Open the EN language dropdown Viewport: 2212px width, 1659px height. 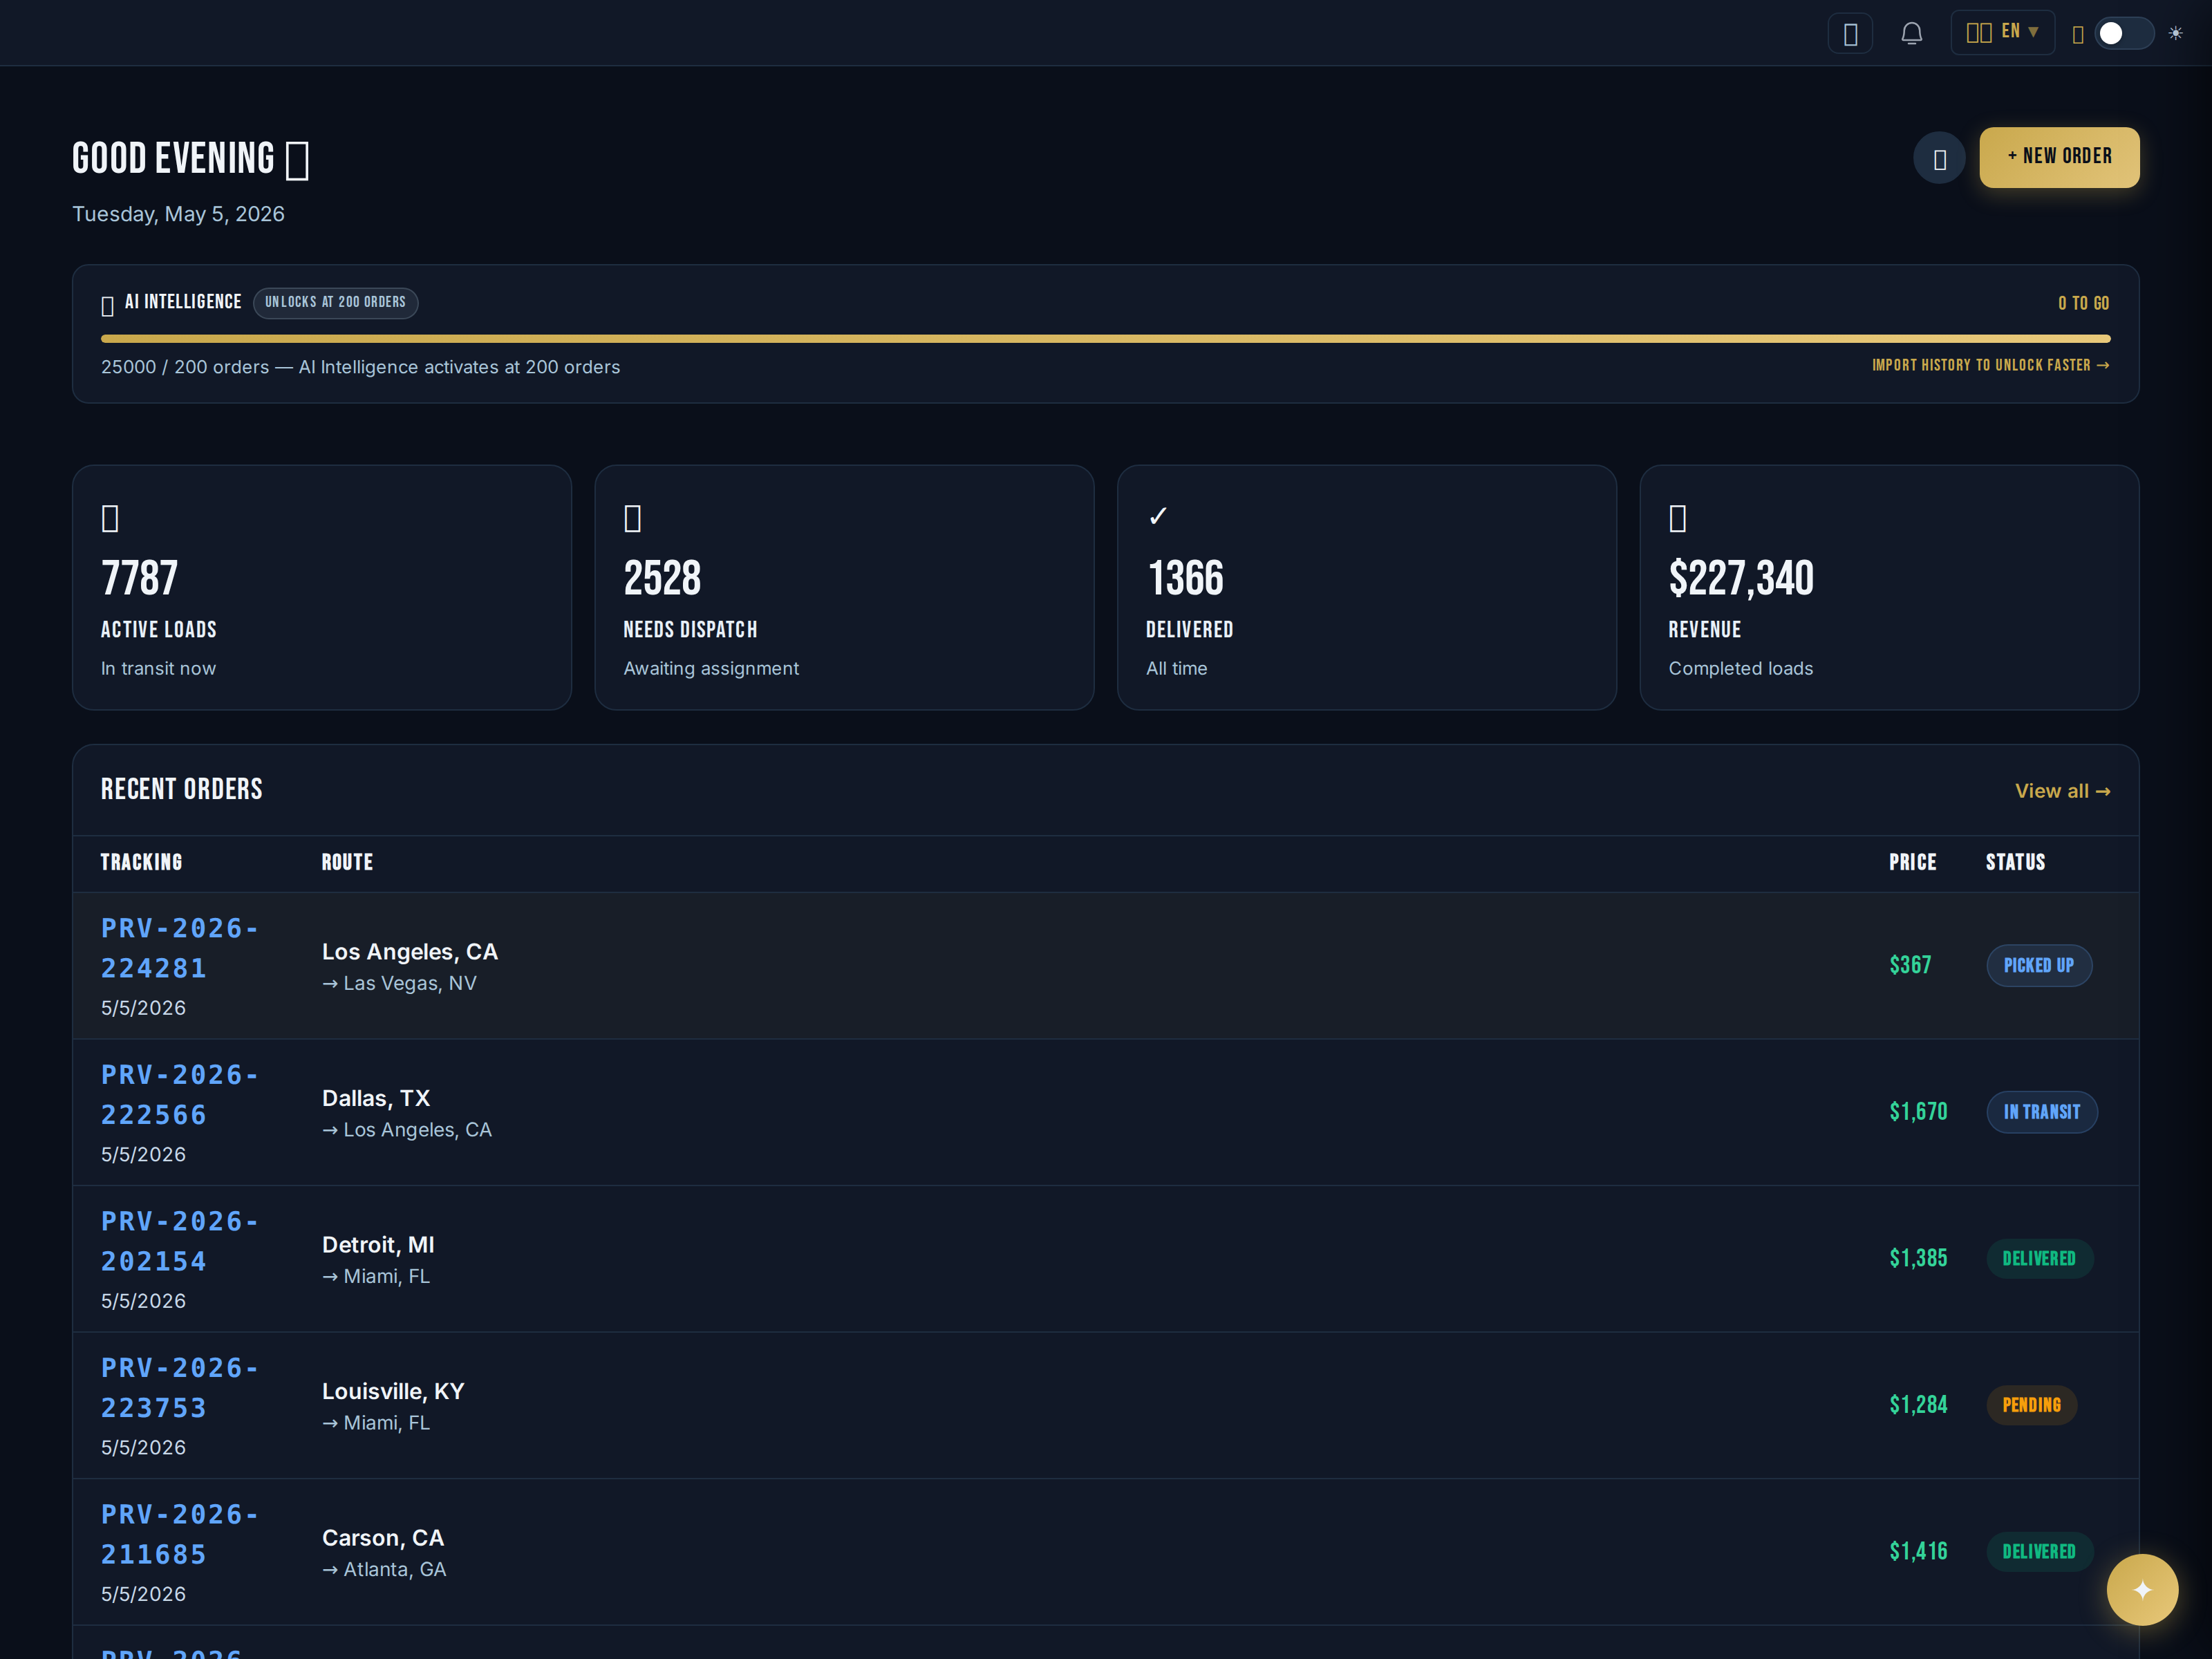2002,32
